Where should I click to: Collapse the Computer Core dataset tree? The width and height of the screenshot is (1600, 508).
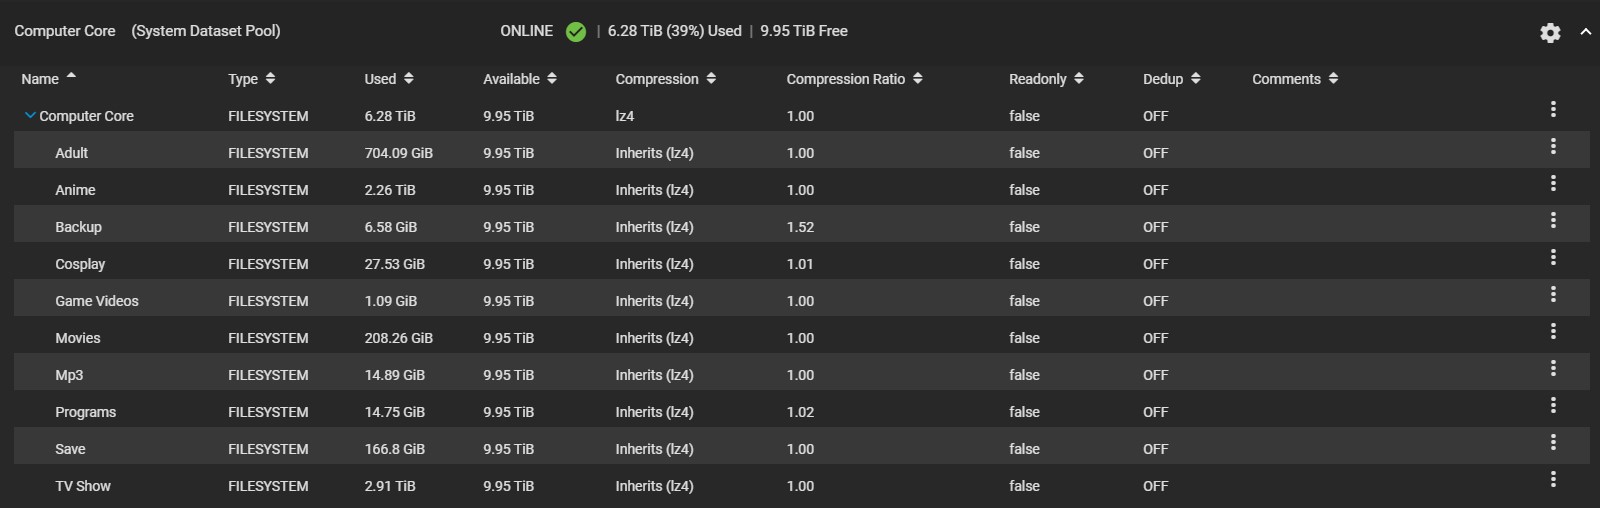point(30,116)
